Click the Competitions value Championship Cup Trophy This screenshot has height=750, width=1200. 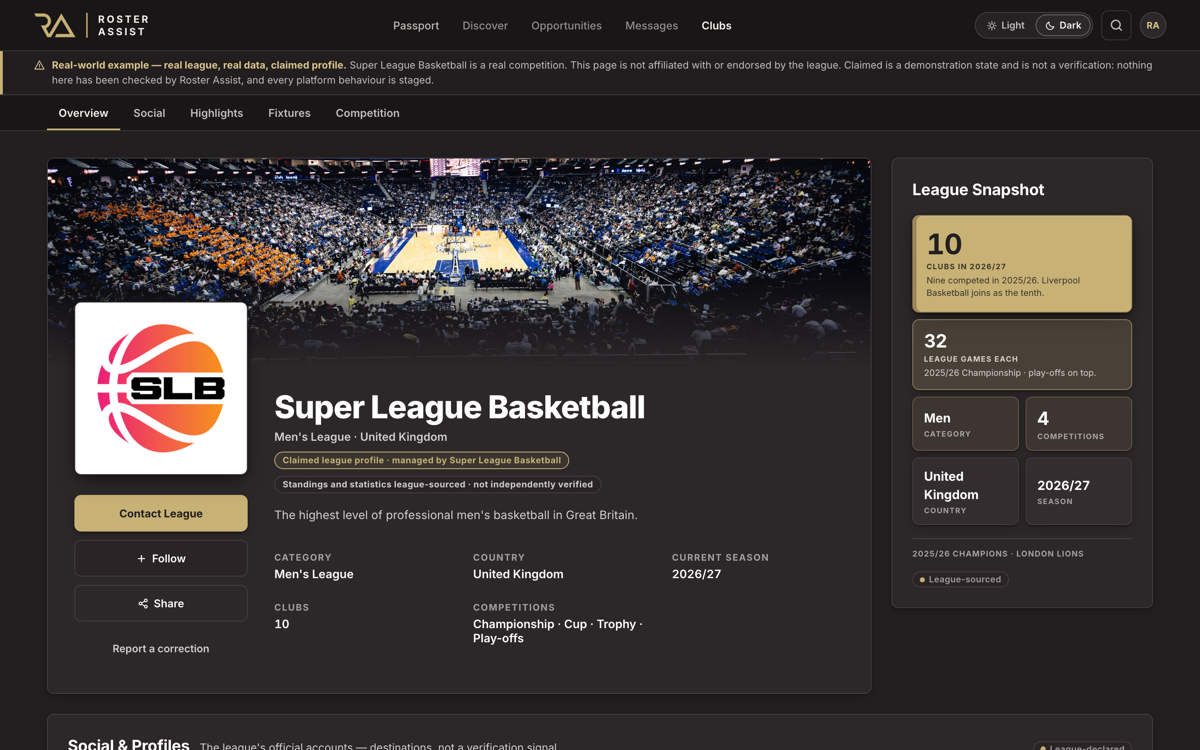[558, 631]
